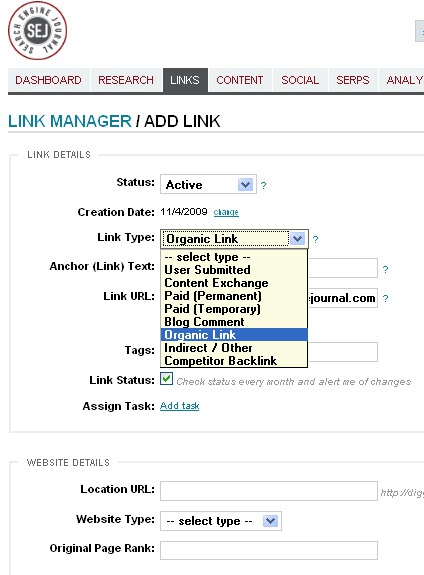Switch to the Content tab
The height and width of the screenshot is (575, 424).
[240, 80]
